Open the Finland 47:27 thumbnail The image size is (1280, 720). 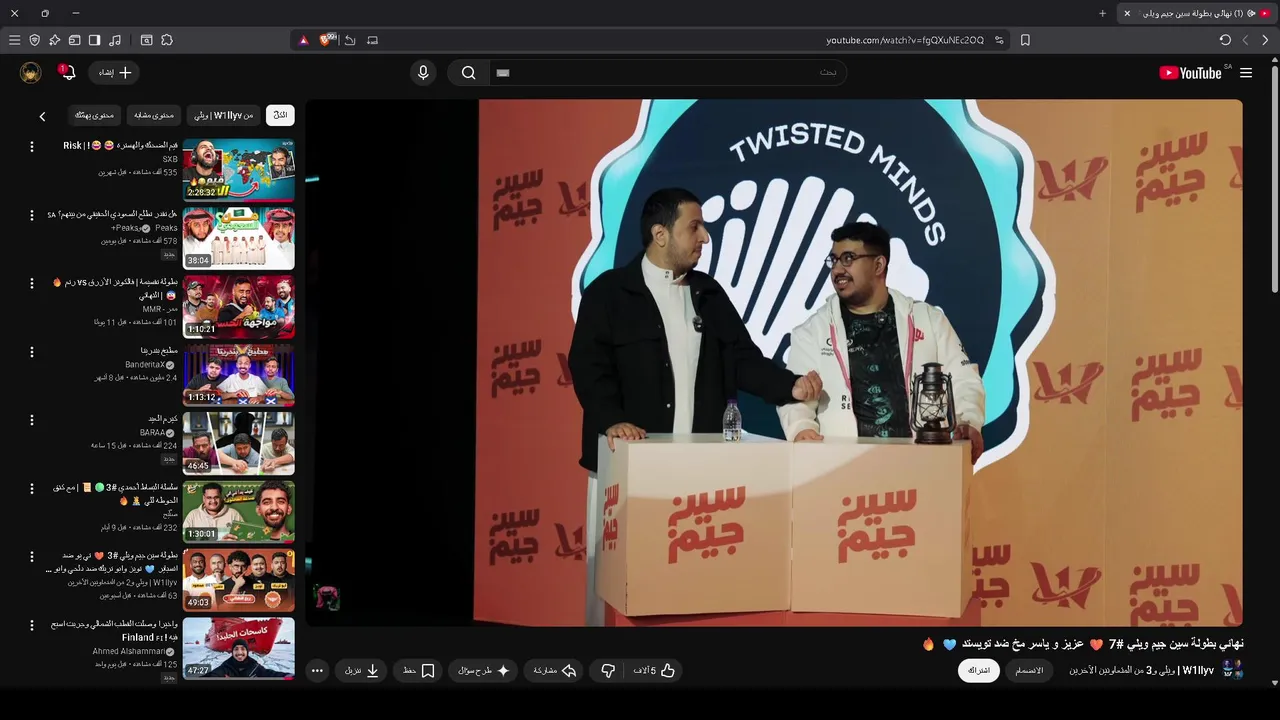pos(239,648)
